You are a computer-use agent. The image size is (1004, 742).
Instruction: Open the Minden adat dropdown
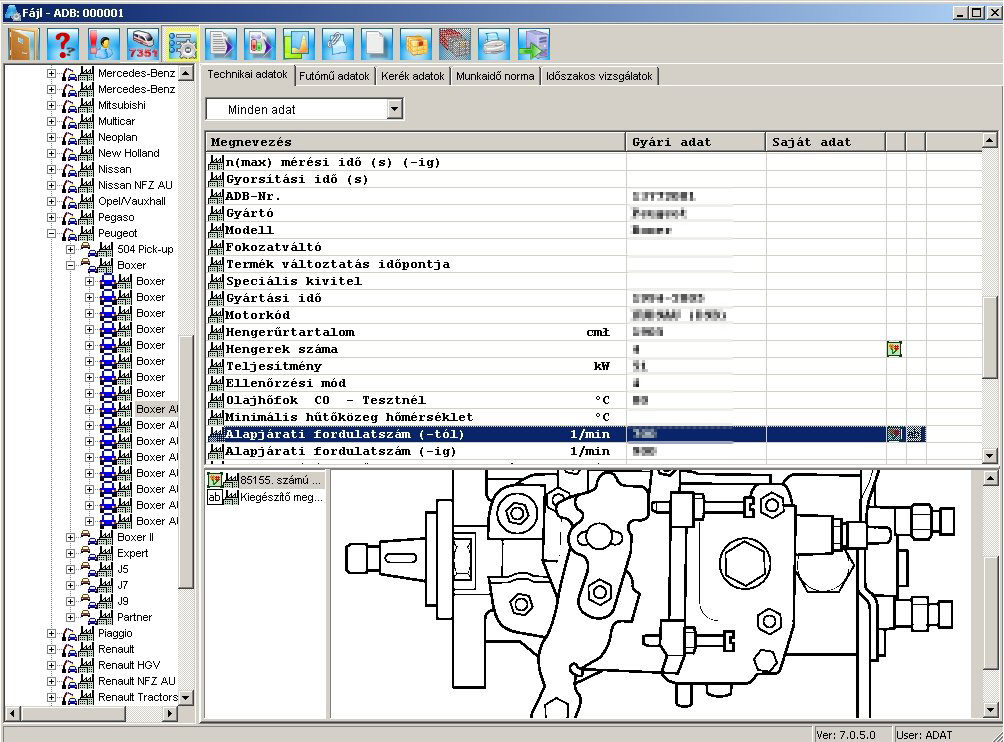pyautogui.click(x=394, y=109)
